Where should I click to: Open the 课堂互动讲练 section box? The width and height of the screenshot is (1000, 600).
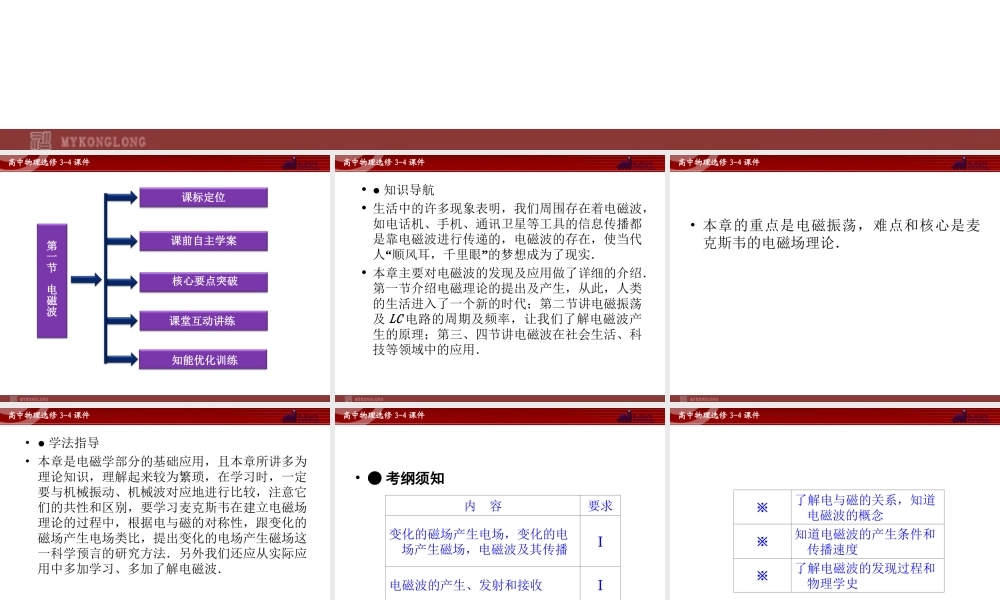click(x=203, y=321)
